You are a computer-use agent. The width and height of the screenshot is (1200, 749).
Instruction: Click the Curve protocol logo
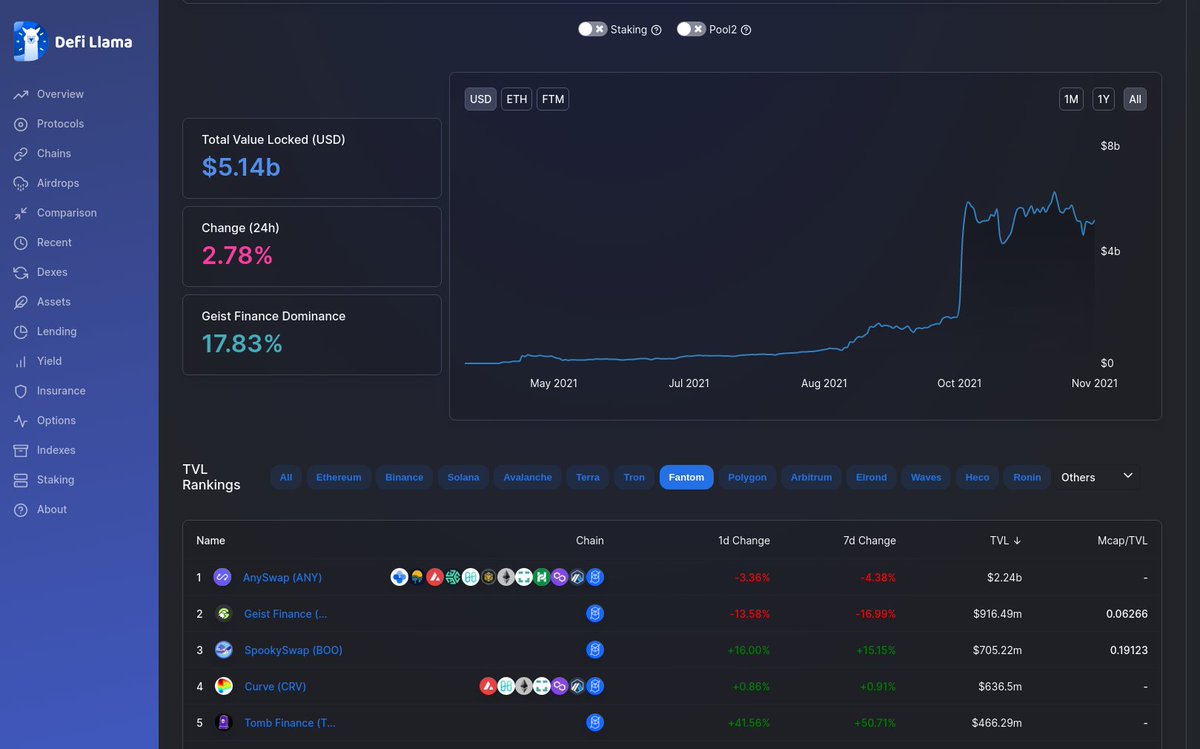223,687
